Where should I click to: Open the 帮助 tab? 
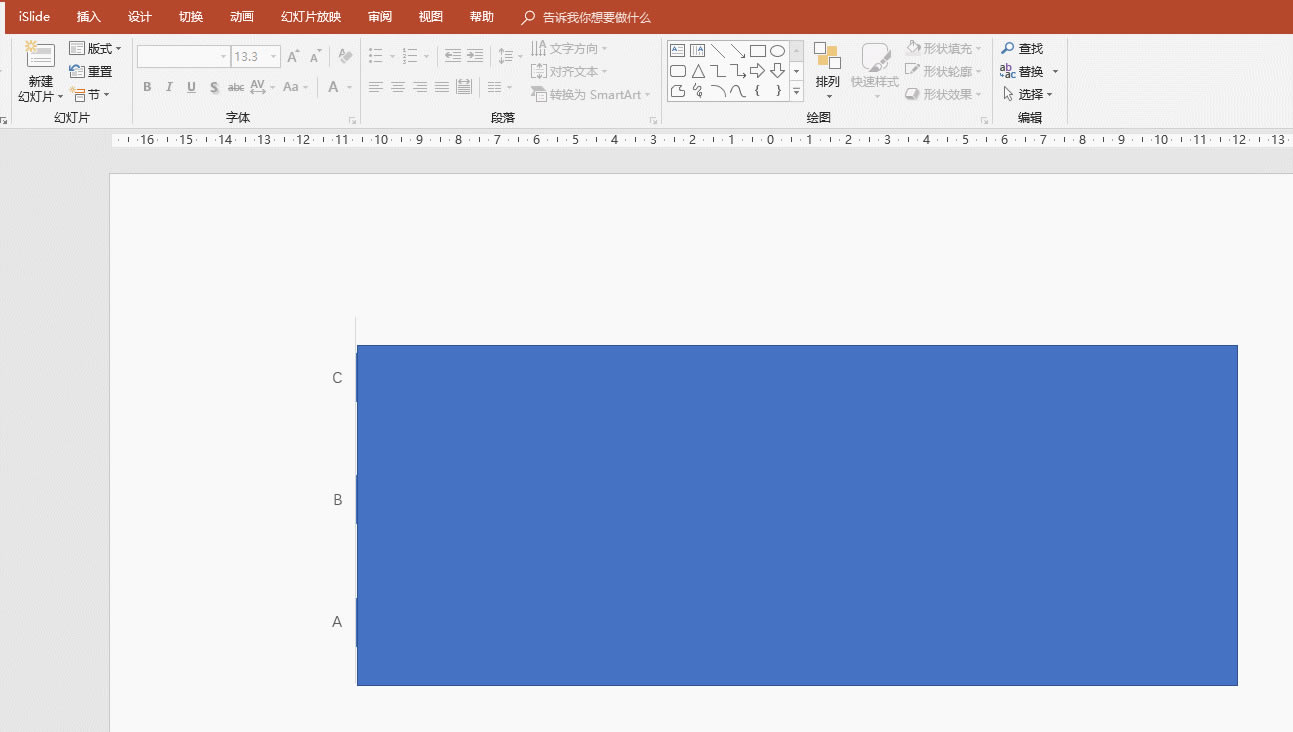point(482,17)
